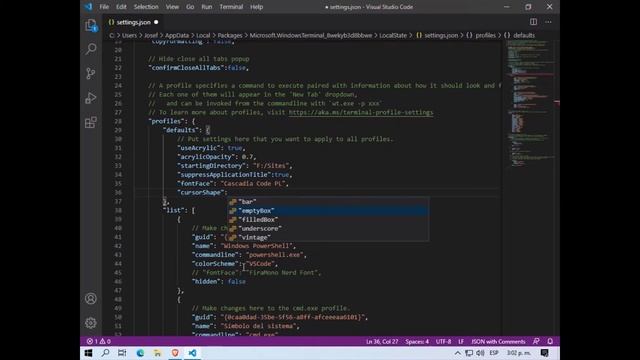Click the LocalState breadcrumb segment
The width and height of the screenshot is (640, 360).
[393, 36]
